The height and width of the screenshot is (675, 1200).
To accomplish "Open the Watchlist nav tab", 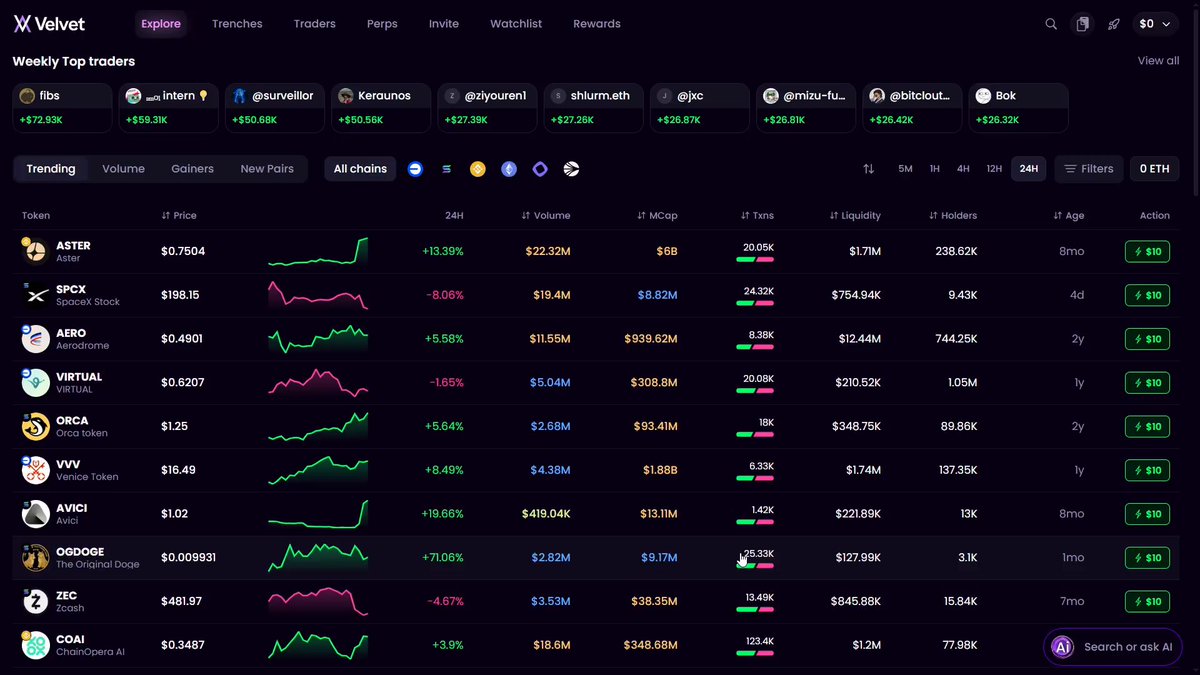I will coord(516,24).
